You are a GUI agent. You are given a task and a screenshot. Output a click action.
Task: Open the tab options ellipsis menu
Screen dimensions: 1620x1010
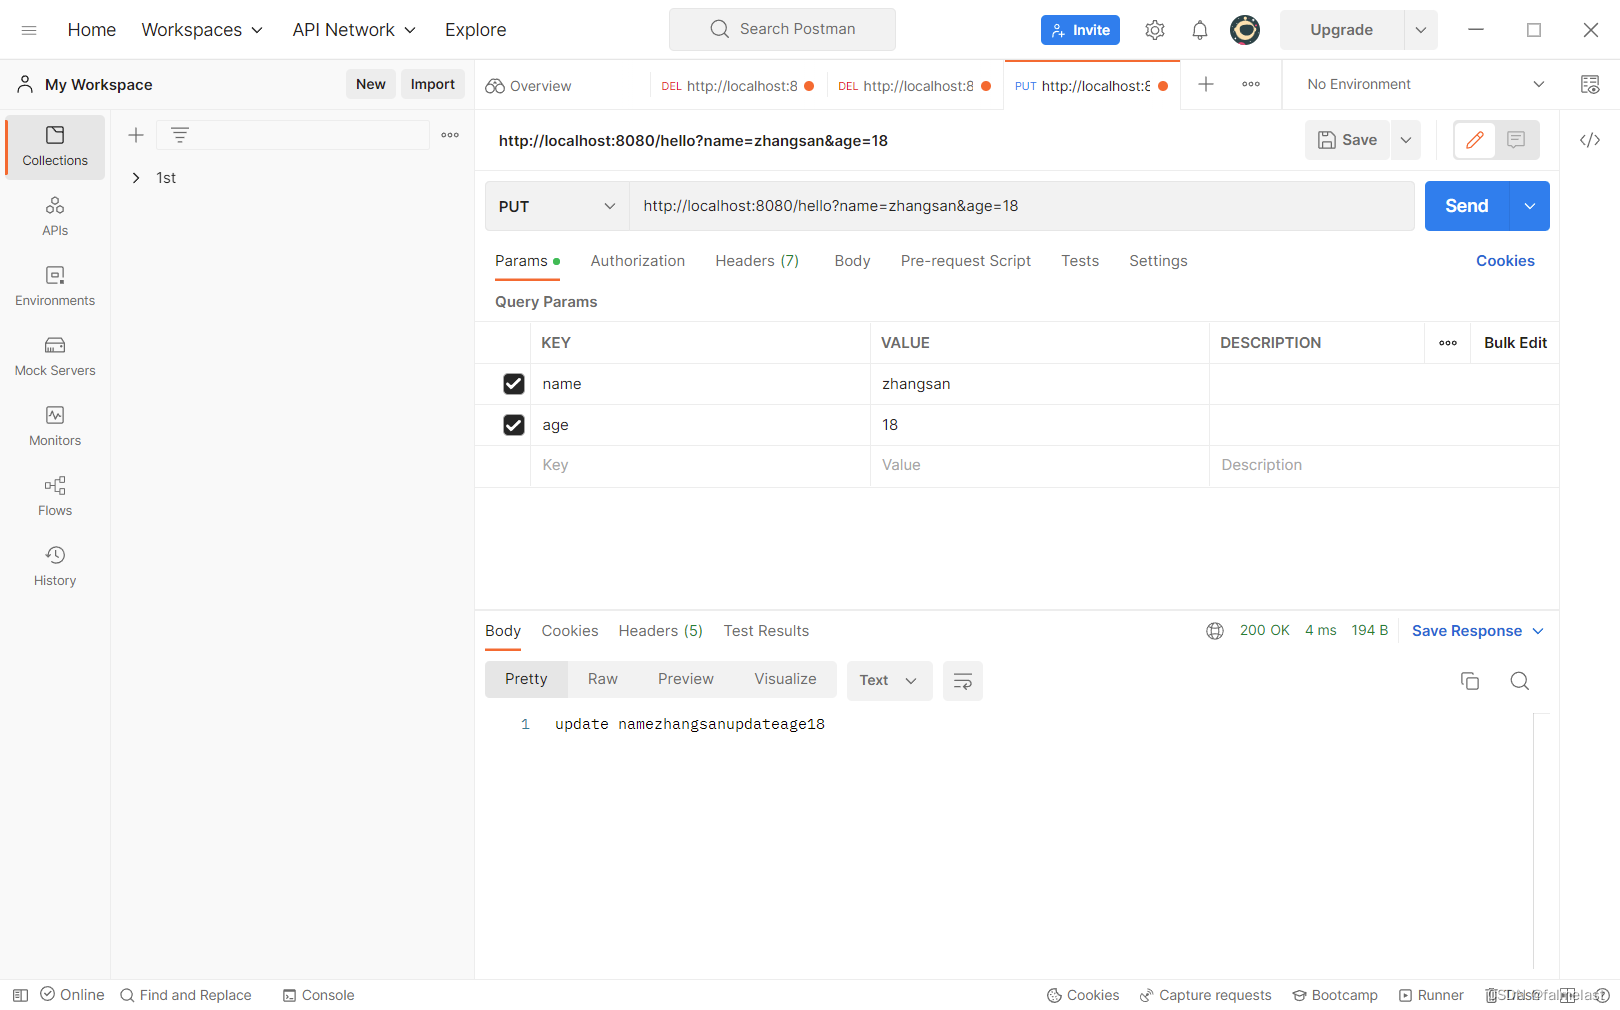pos(1251,85)
